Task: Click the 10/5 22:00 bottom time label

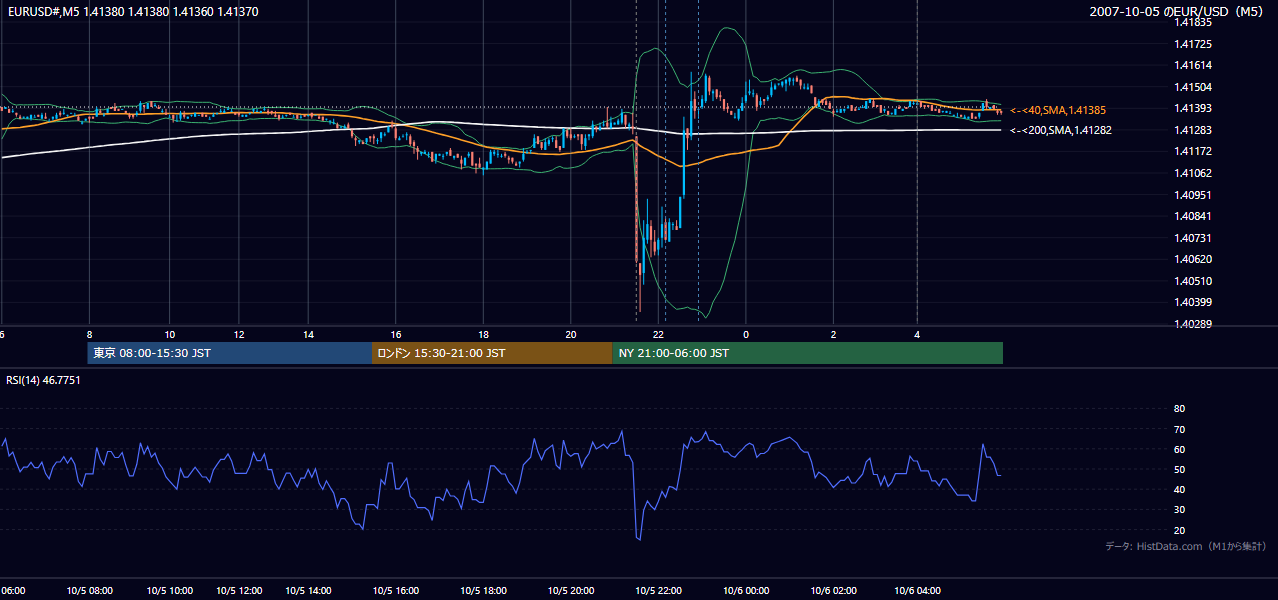Action: click(658, 590)
